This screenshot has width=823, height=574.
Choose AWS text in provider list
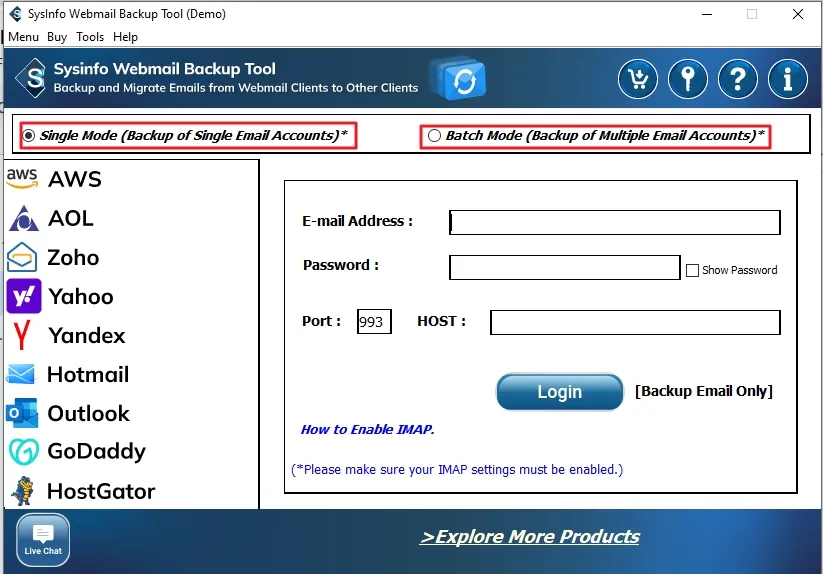click(x=75, y=179)
